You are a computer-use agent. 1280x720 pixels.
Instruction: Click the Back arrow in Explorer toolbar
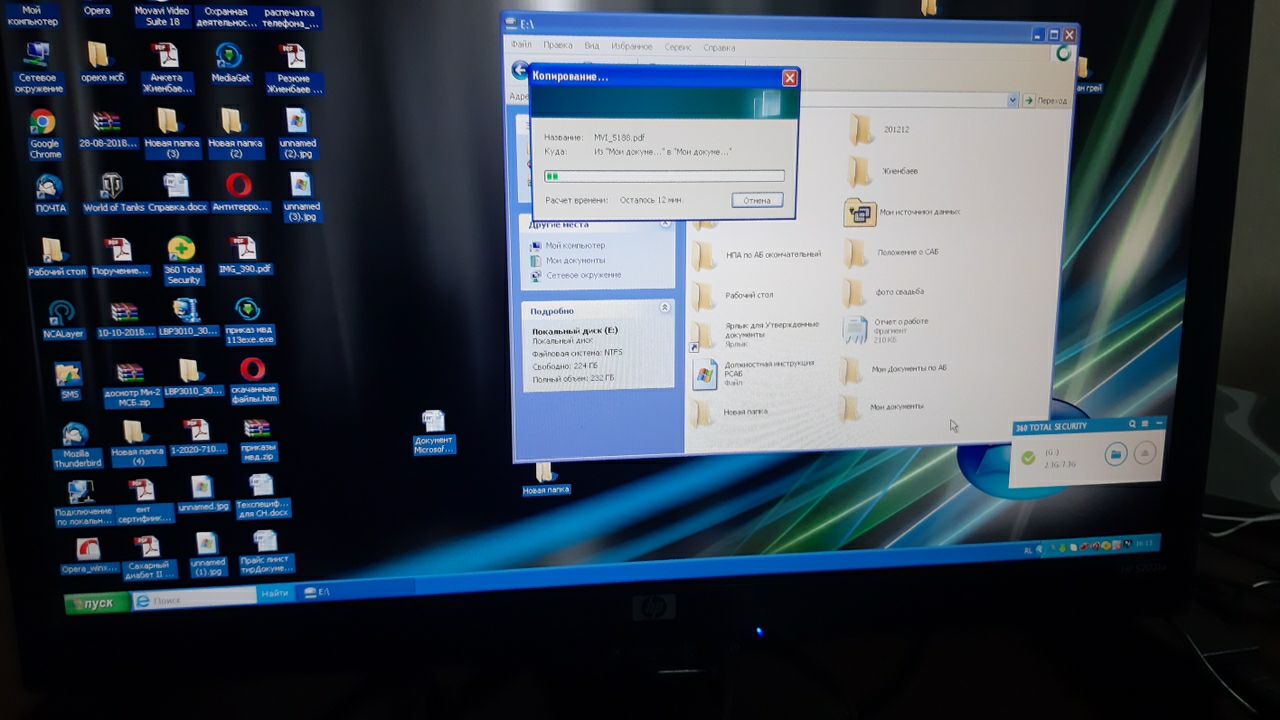[519, 70]
